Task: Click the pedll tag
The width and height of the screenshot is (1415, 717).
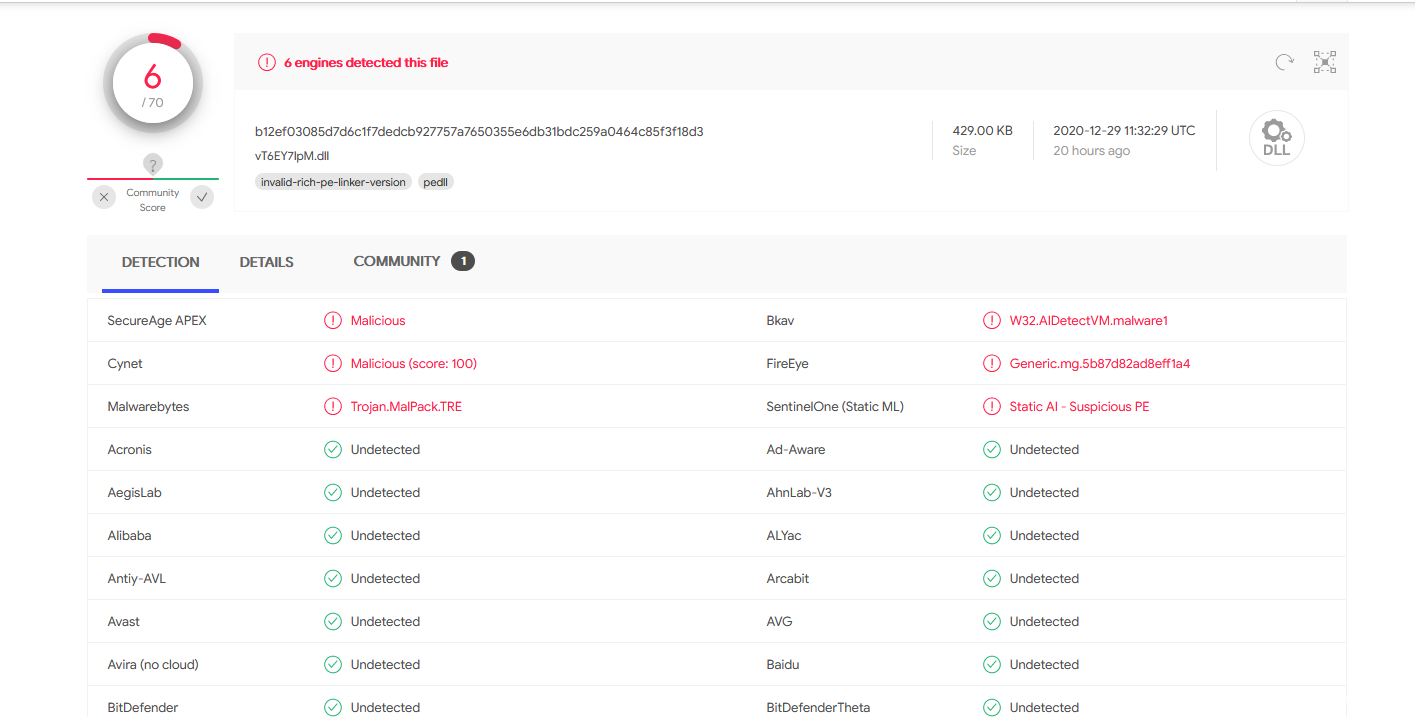Action: tap(436, 182)
